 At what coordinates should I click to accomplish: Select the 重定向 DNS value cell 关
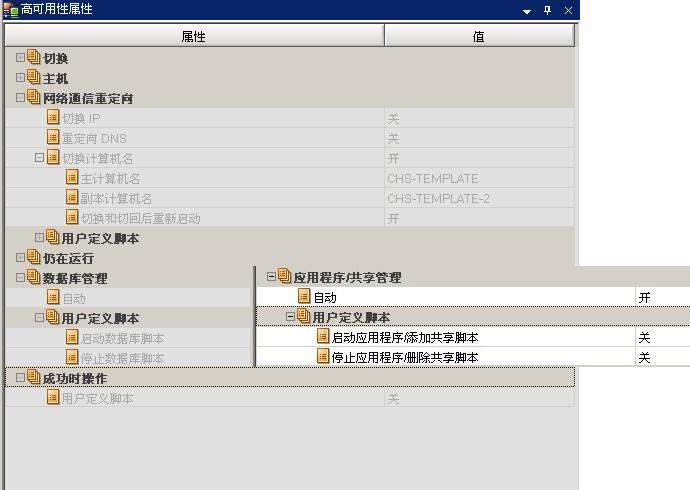coord(480,138)
